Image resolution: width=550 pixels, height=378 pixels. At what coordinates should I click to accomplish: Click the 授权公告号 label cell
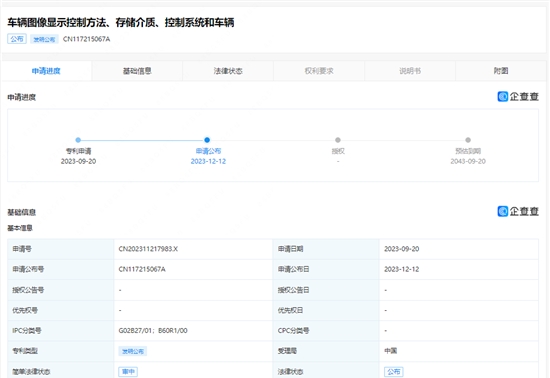(x=61, y=290)
